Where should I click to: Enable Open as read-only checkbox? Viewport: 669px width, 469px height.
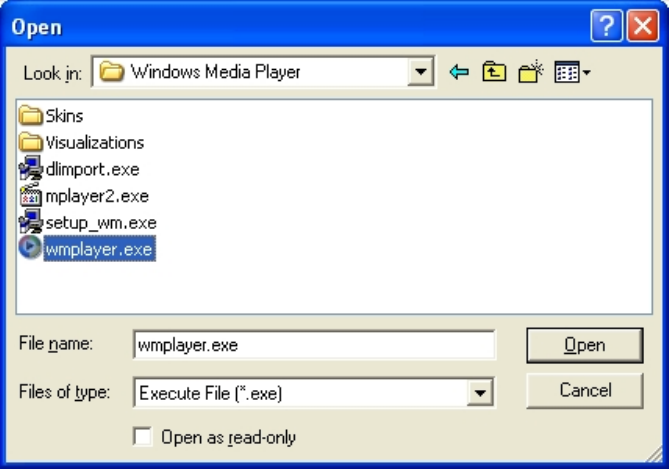coord(143,437)
